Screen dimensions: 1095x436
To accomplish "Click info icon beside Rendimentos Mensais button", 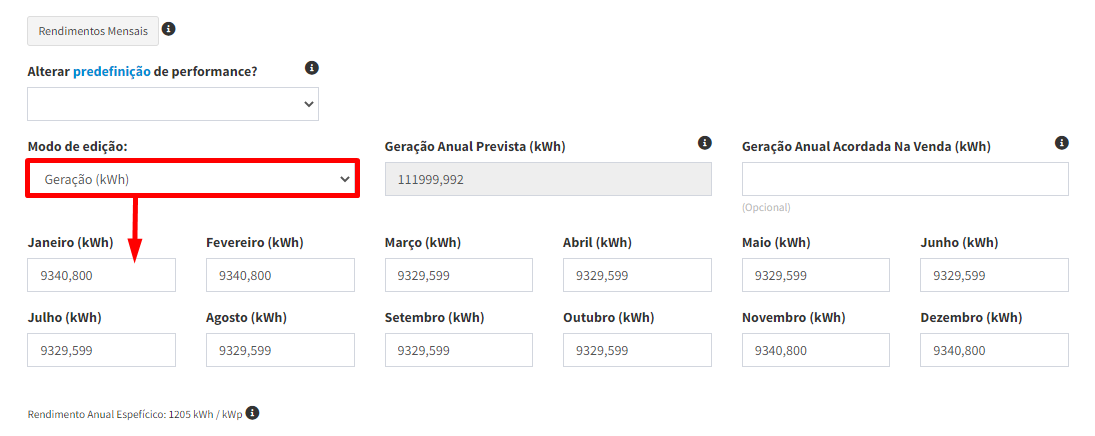I will click(169, 29).
